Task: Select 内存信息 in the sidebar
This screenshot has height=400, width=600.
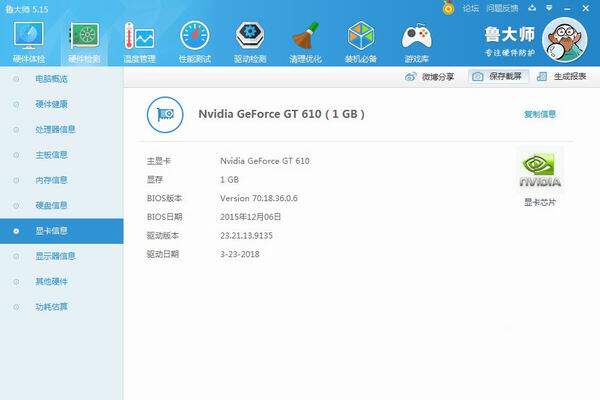Action: click(62, 180)
